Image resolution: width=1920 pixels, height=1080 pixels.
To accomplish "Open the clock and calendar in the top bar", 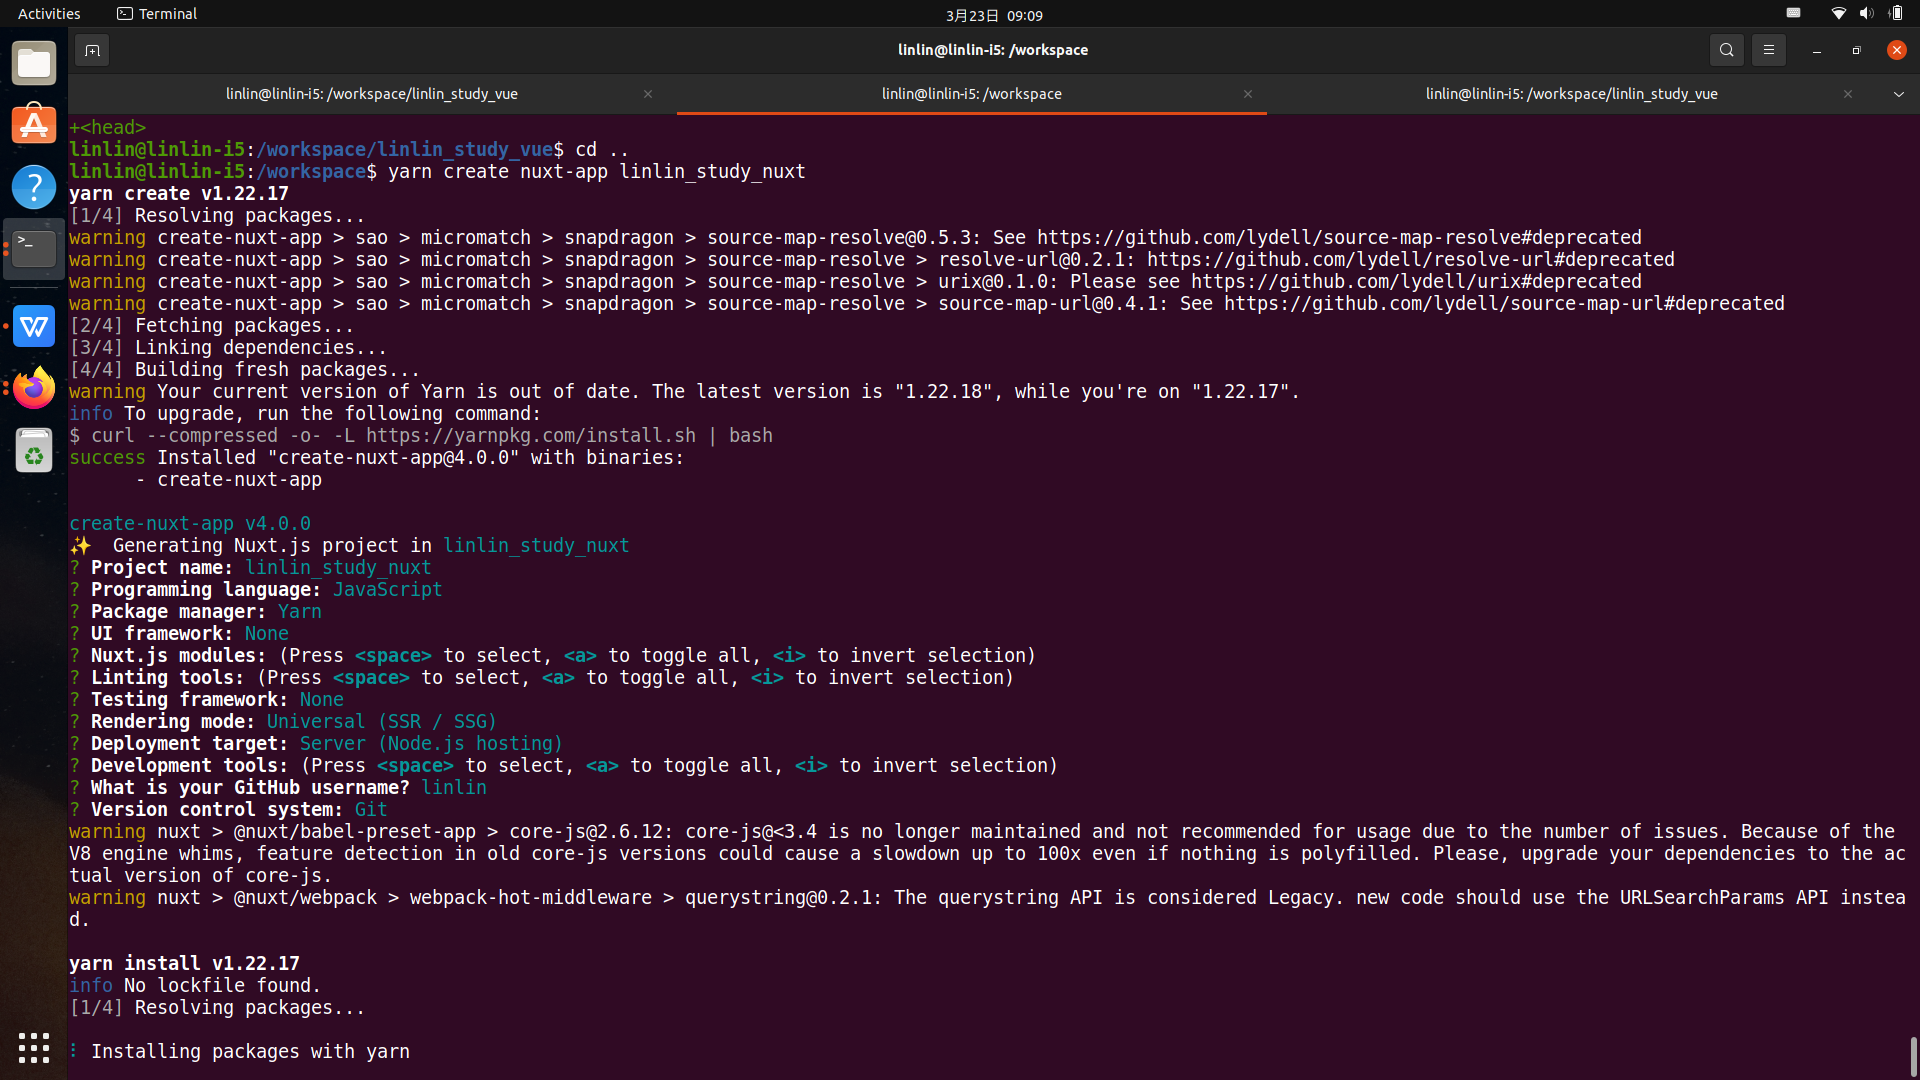I will (993, 15).
